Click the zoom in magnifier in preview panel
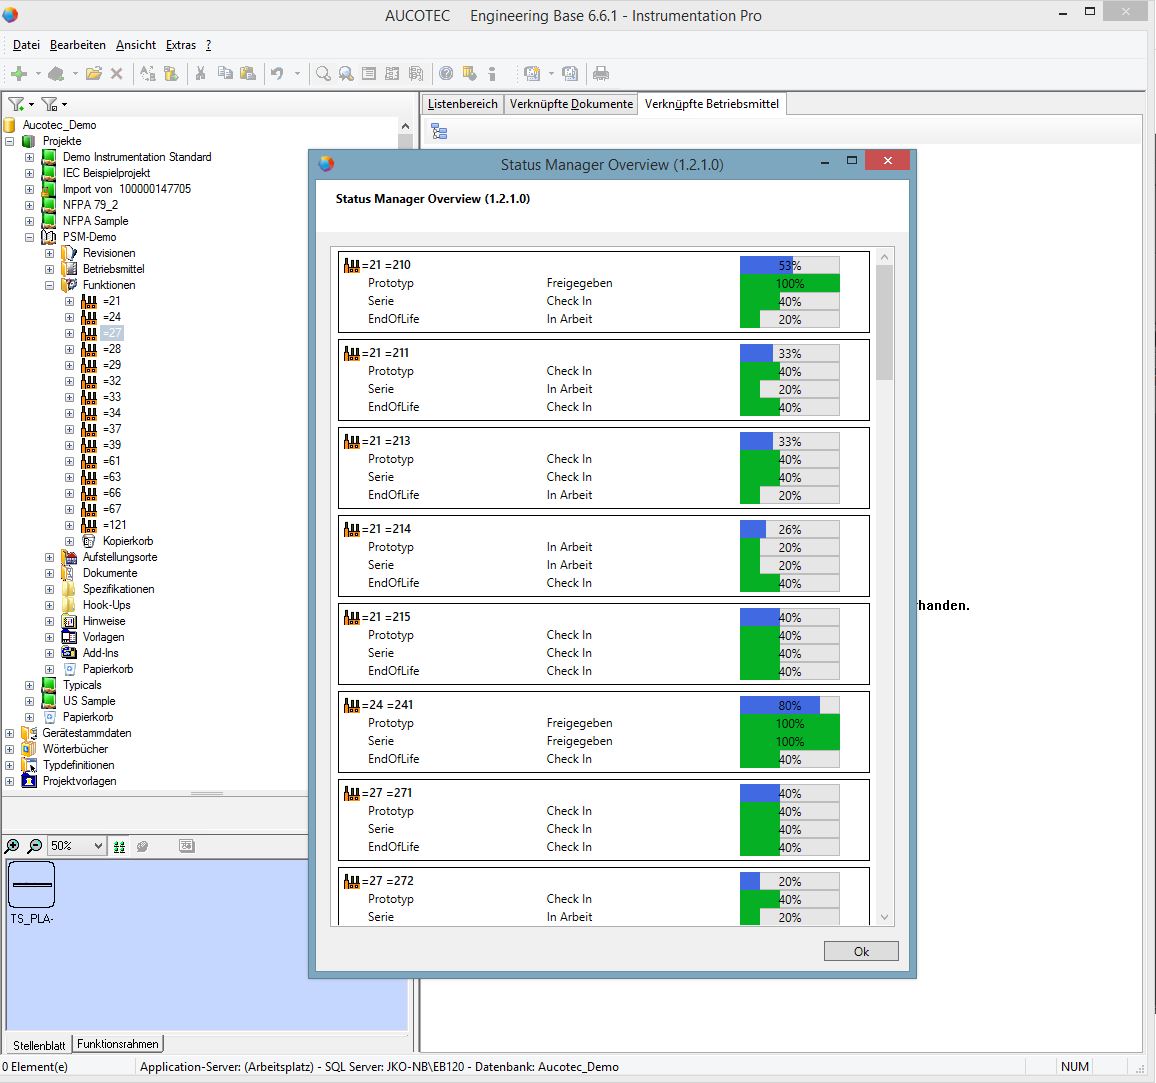The image size is (1156, 1083). 13,846
